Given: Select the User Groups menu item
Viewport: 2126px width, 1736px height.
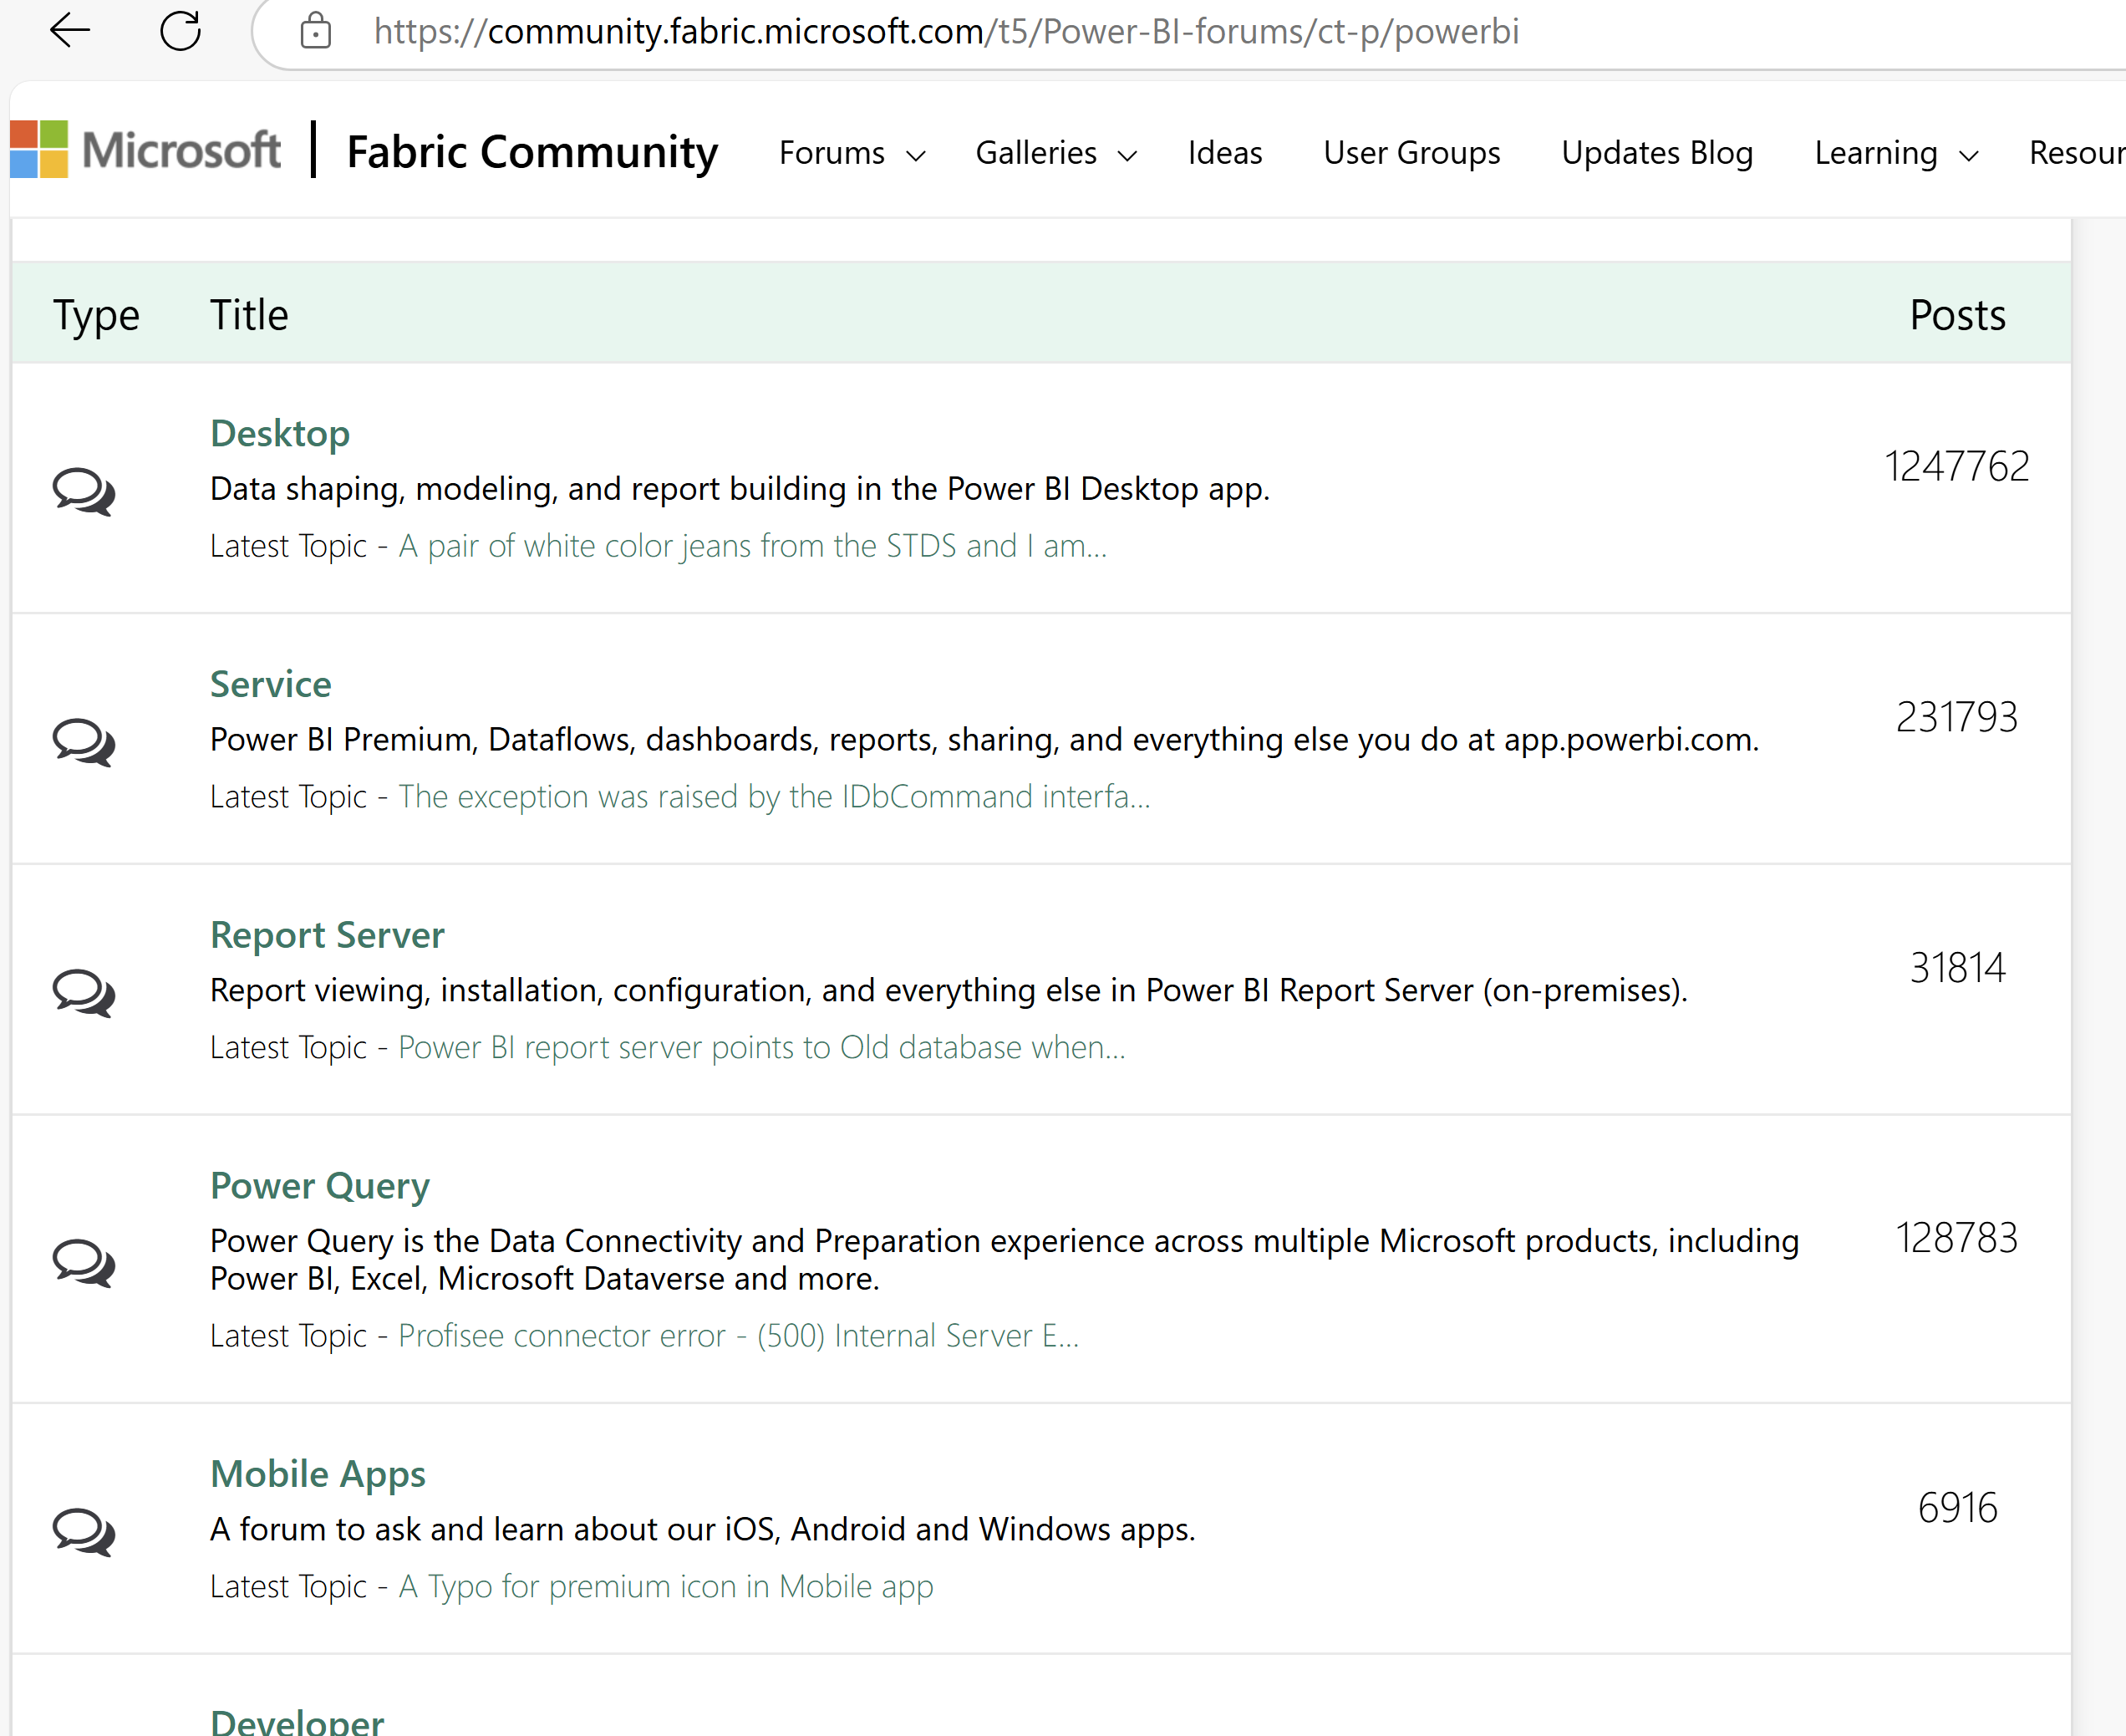Looking at the screenshot, I should point(1411,153).
